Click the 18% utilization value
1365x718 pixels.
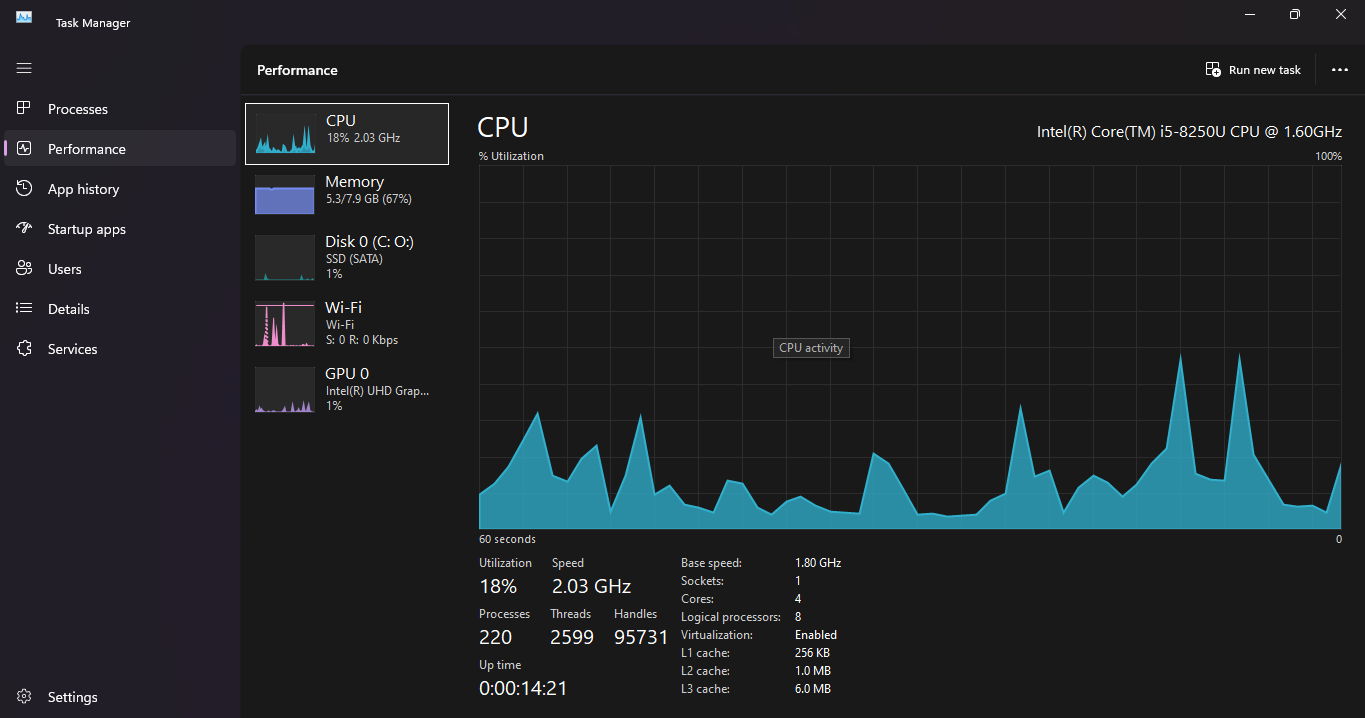(498, 586)
